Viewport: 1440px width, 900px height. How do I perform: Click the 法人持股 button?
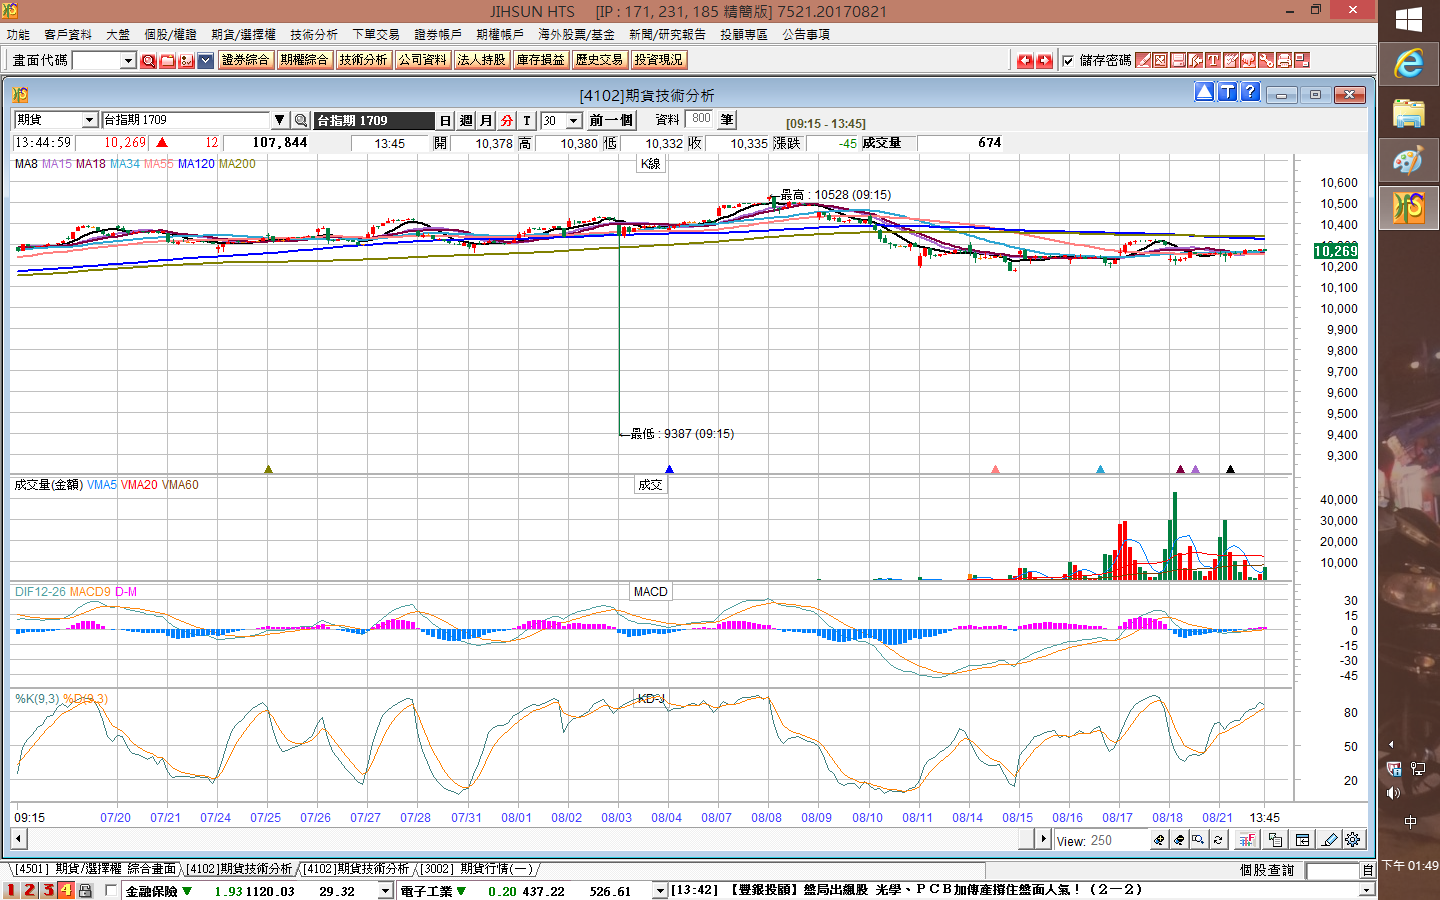[x=482, y=60]
